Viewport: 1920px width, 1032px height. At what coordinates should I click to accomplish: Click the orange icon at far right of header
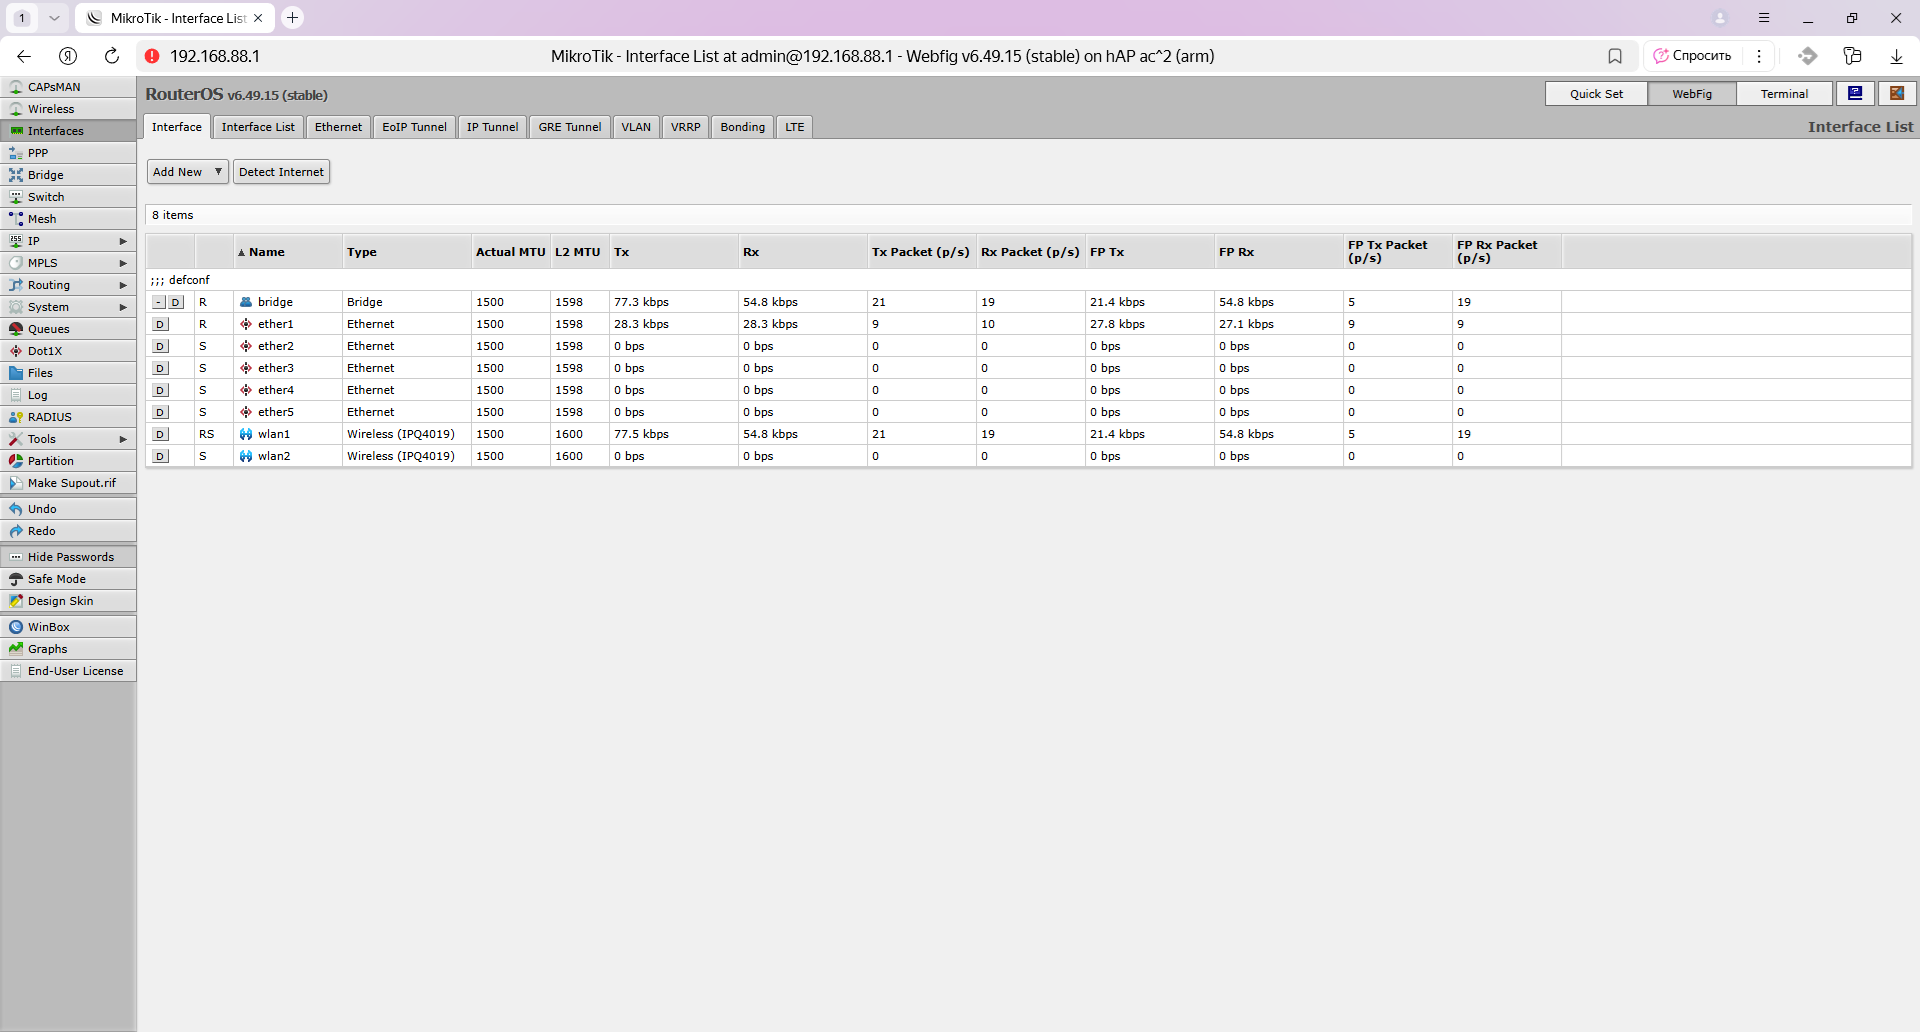click(1897, 93)
